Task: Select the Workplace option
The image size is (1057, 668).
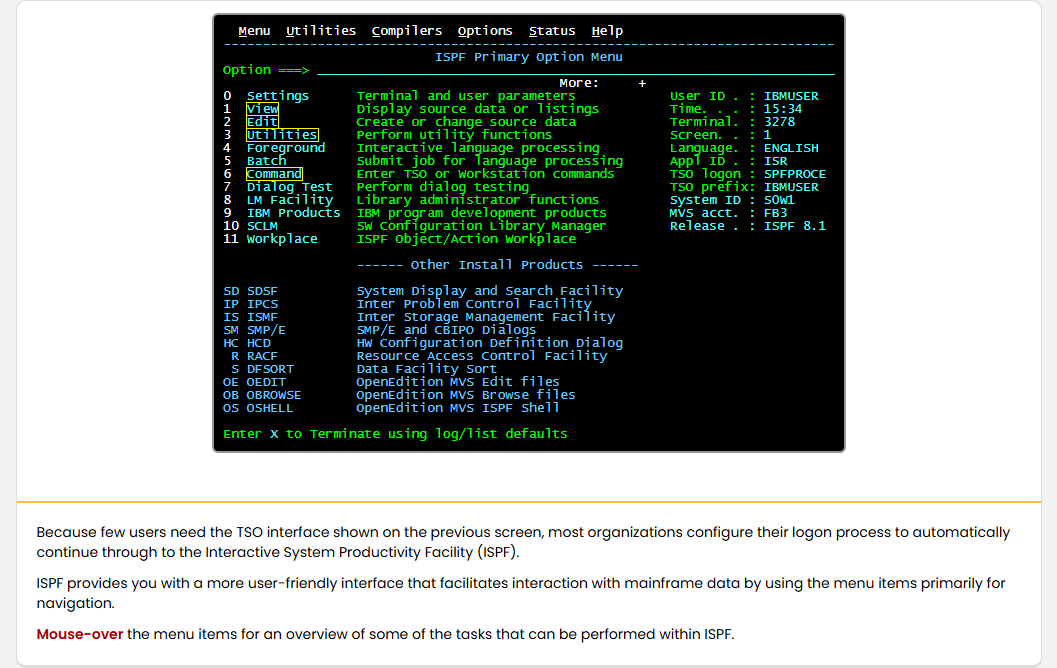Action: (282, 239)
